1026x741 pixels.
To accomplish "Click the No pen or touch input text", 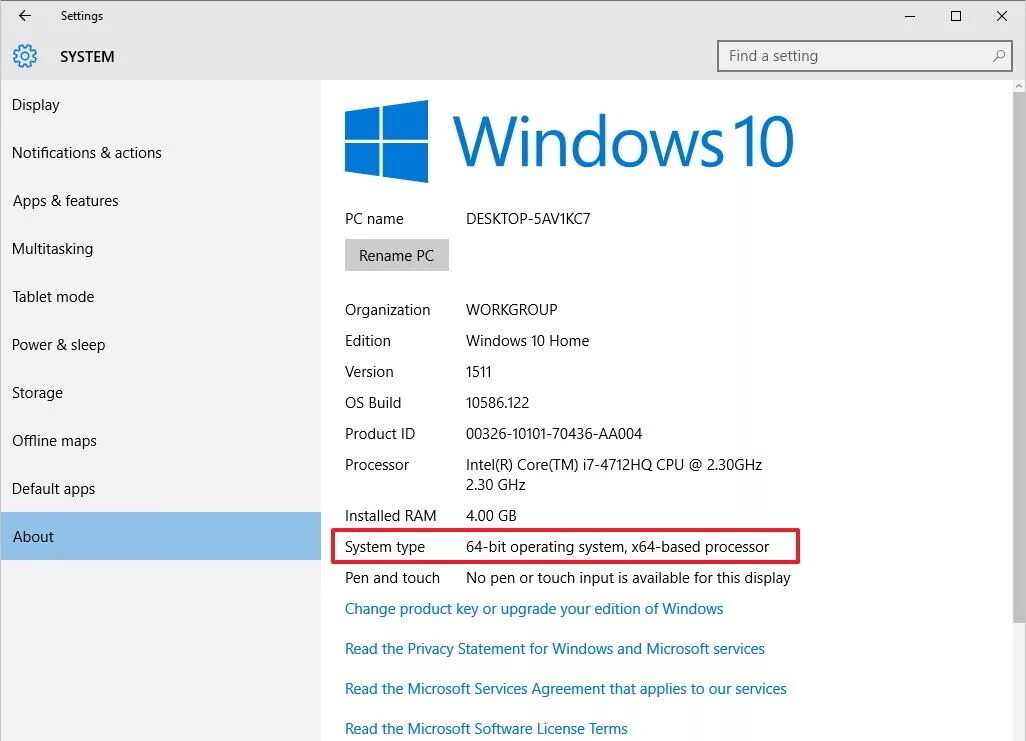I will [x=628, y=578].
